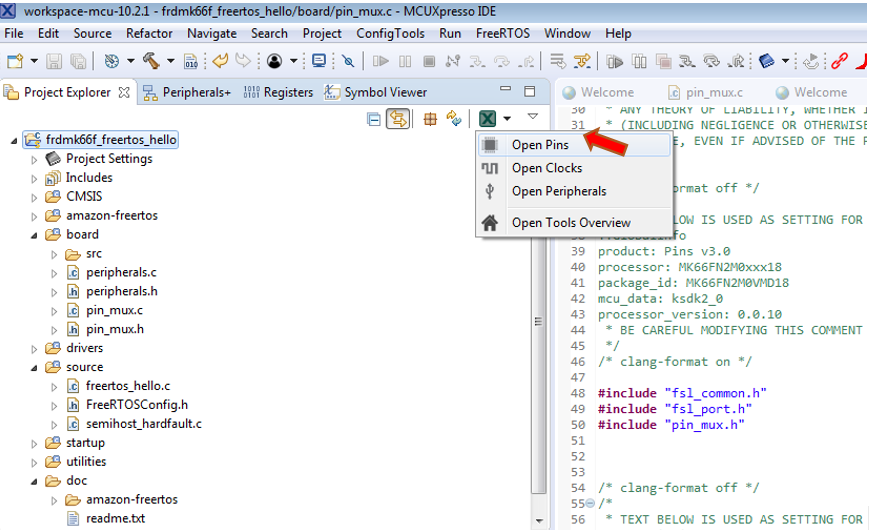Toggle the skip all breakpoints icon
Viewport: 869px width, 530px height.
348,61
